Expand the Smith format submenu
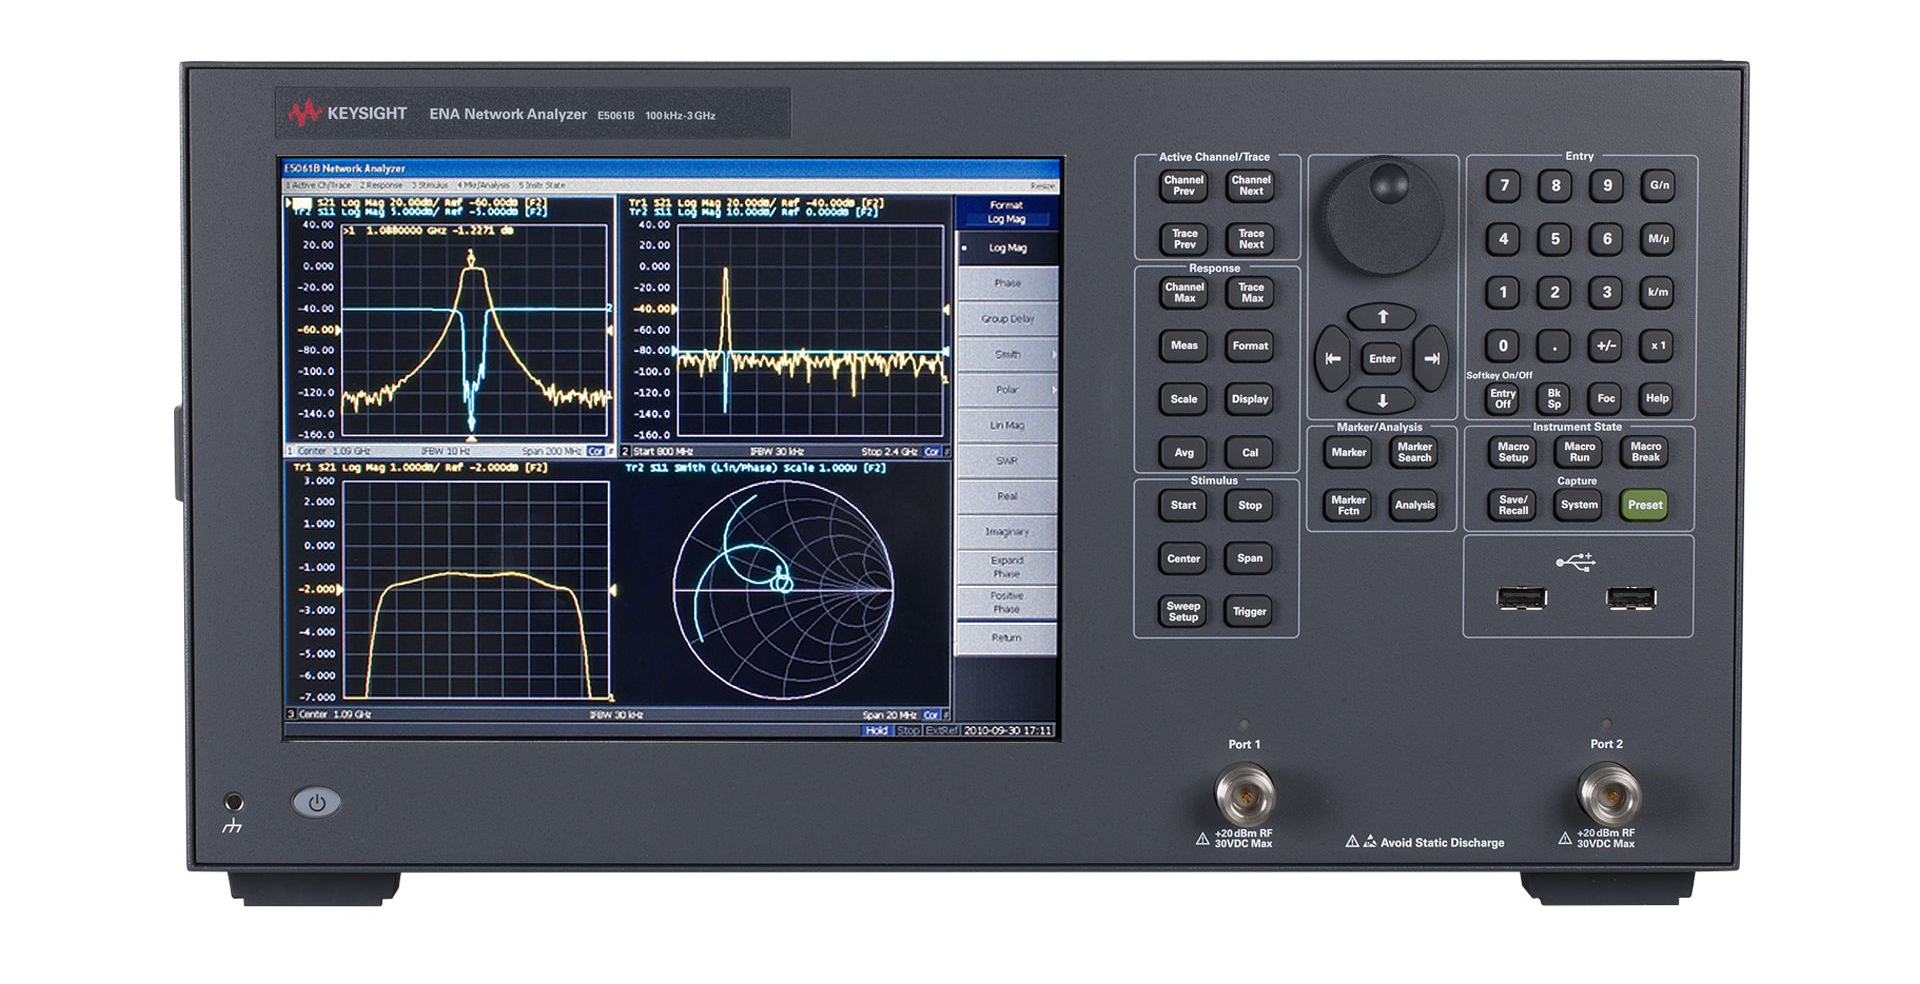The image size is (1920, 984). pyautogui.click(x=1006, y=354)
